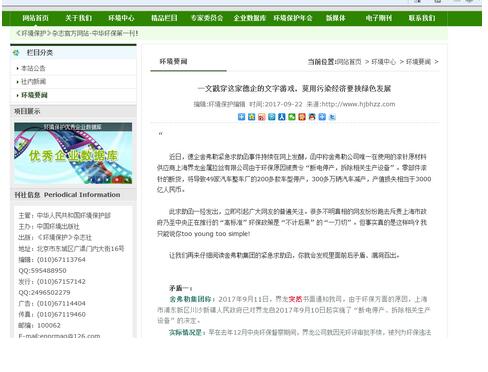This screenshot has width=488, height=372.
Task: Open 网站首页 in the green navigation bar
Action: pyautogui.click(x=35, y=18)
